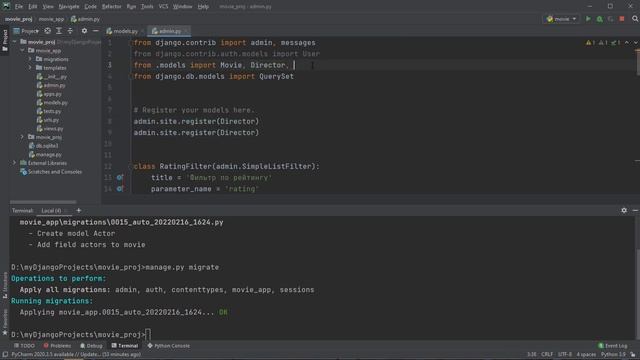Stop the running process with the red square

pyautogui.click(x=622, y=19)
